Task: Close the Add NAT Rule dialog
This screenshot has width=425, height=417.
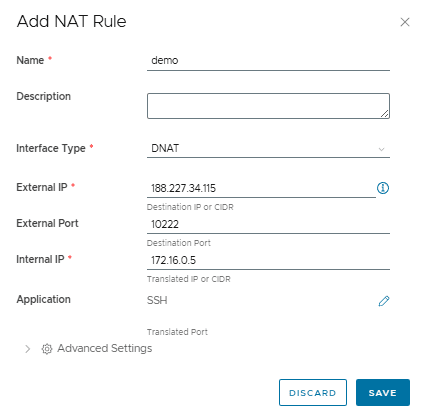Action: point(405,22)
